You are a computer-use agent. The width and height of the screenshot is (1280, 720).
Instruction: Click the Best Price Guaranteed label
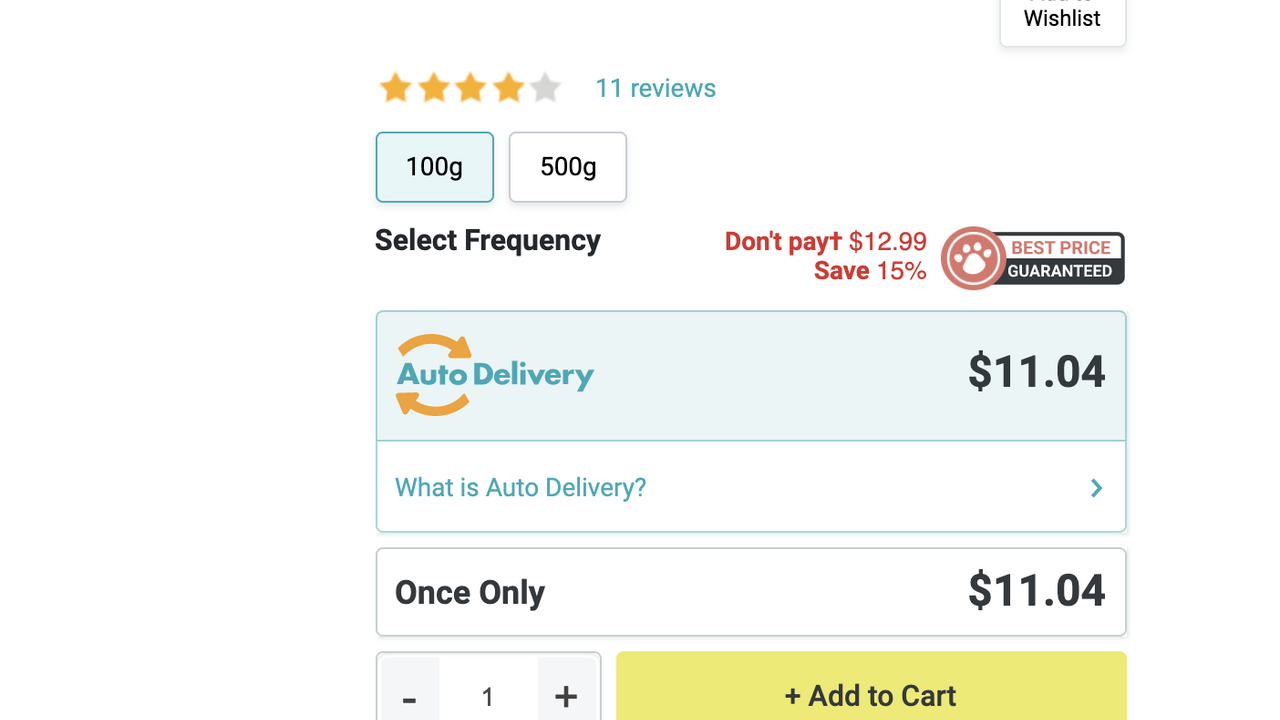click(1060, 259)
